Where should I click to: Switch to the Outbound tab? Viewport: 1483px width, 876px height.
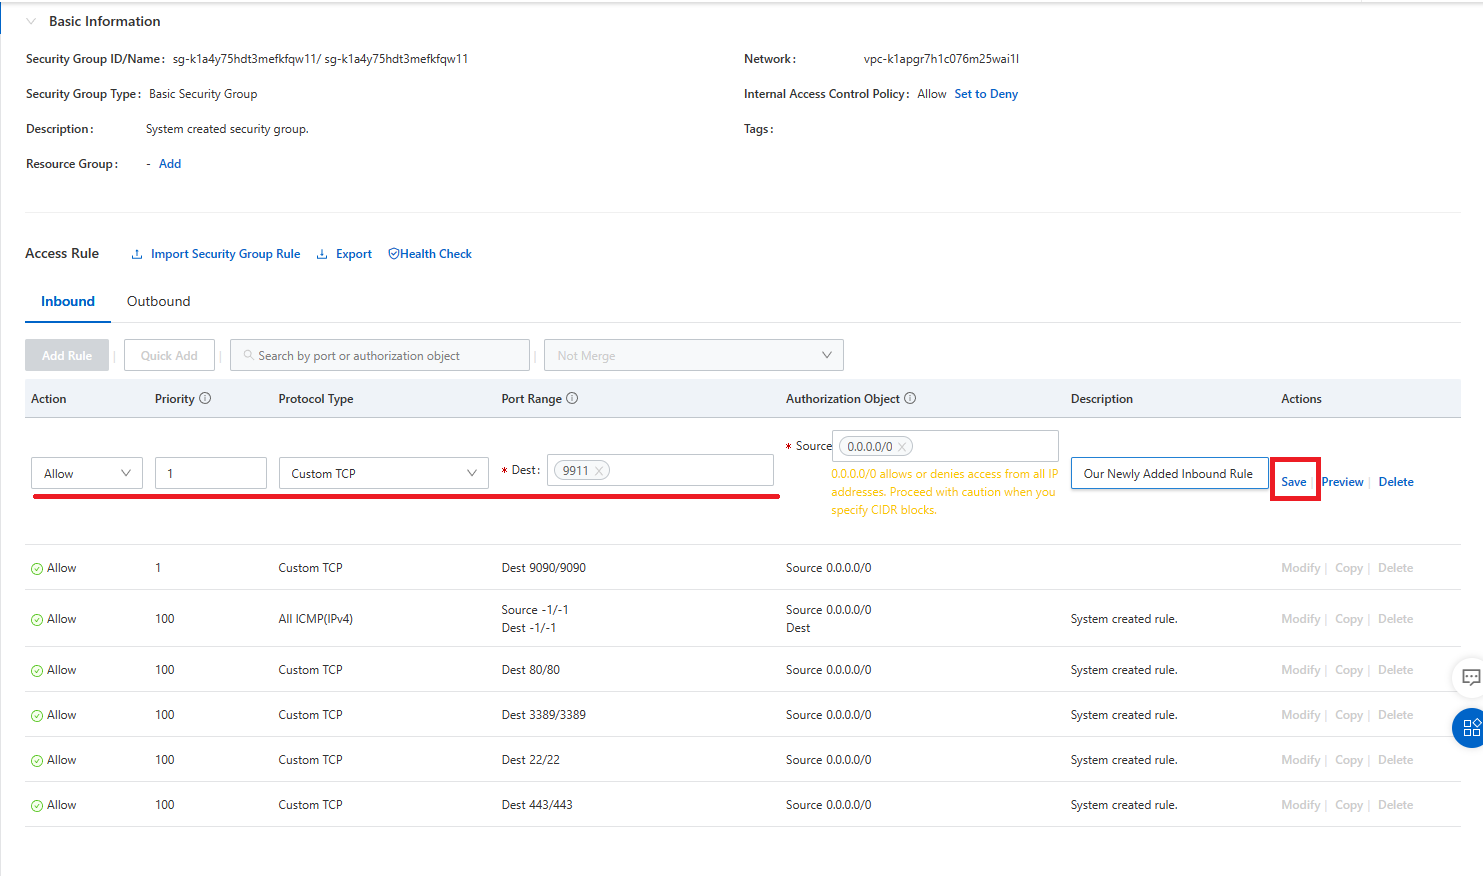(x=158, y=301)
